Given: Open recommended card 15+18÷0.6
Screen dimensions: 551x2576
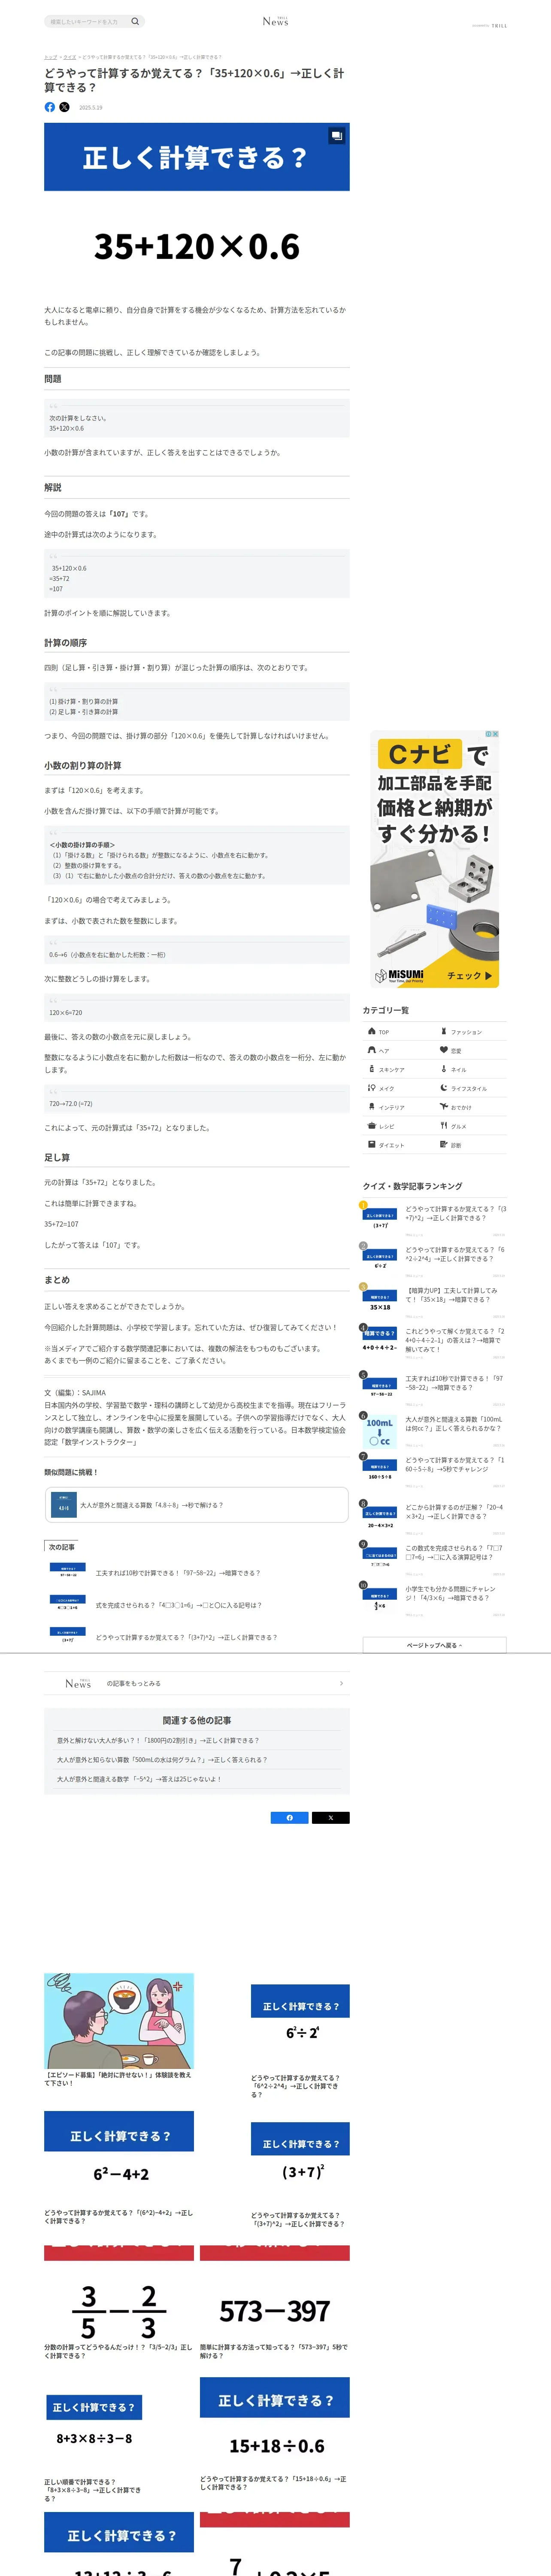Looking at the screenshot, I should point(275,2436).
